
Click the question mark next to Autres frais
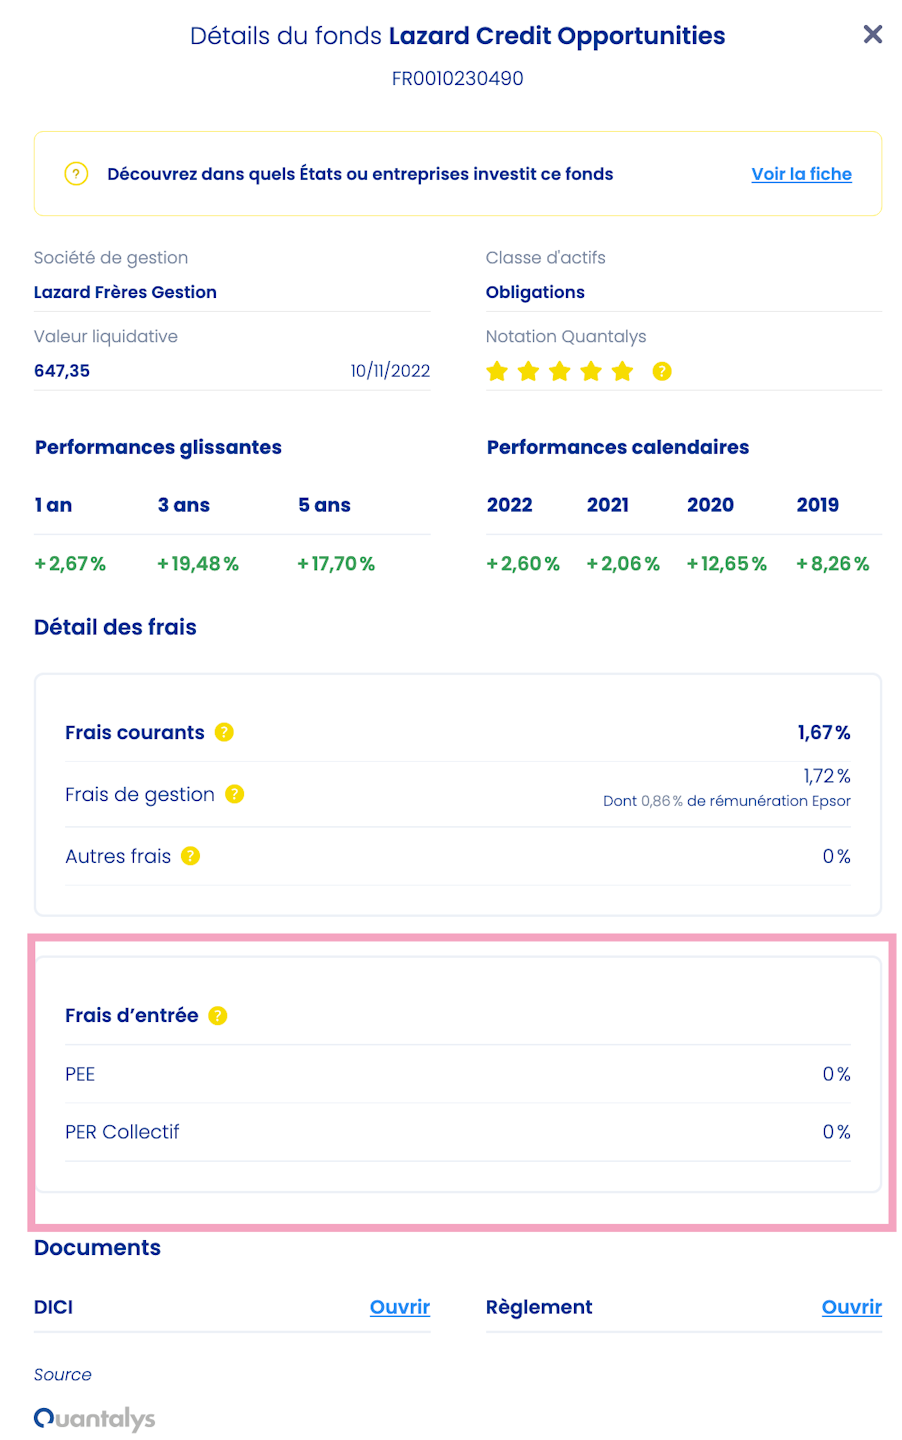coord(190,856)
